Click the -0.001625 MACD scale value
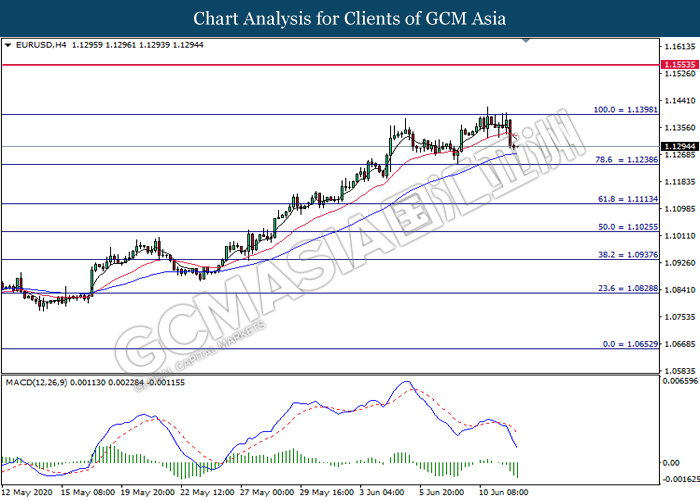Viewport: 700px width, 500px height. 680,479
